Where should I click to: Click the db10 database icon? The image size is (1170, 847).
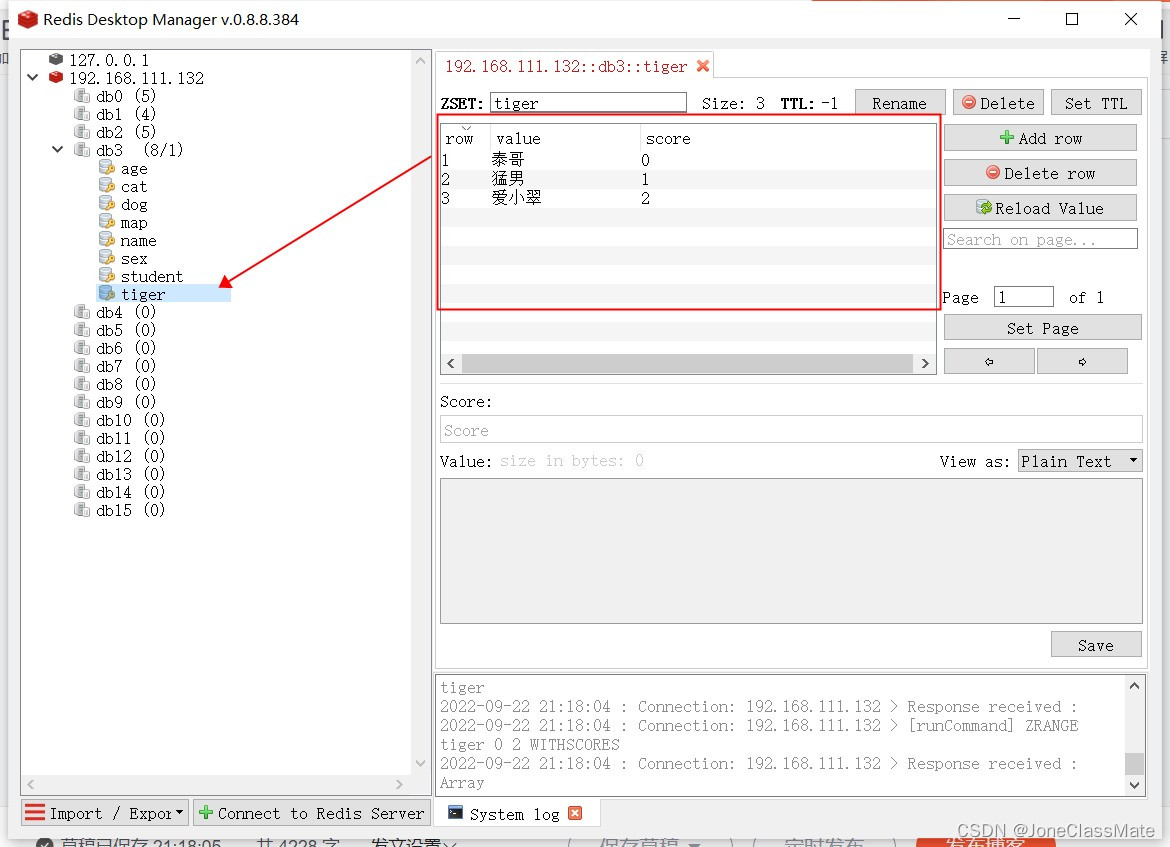coord(82,419)
